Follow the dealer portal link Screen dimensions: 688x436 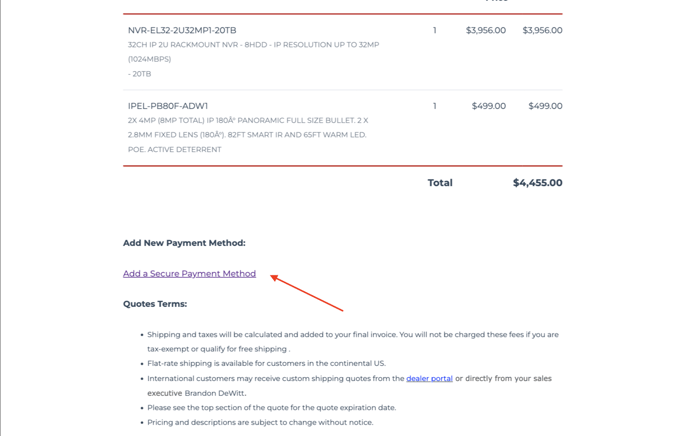coord(429,379)
